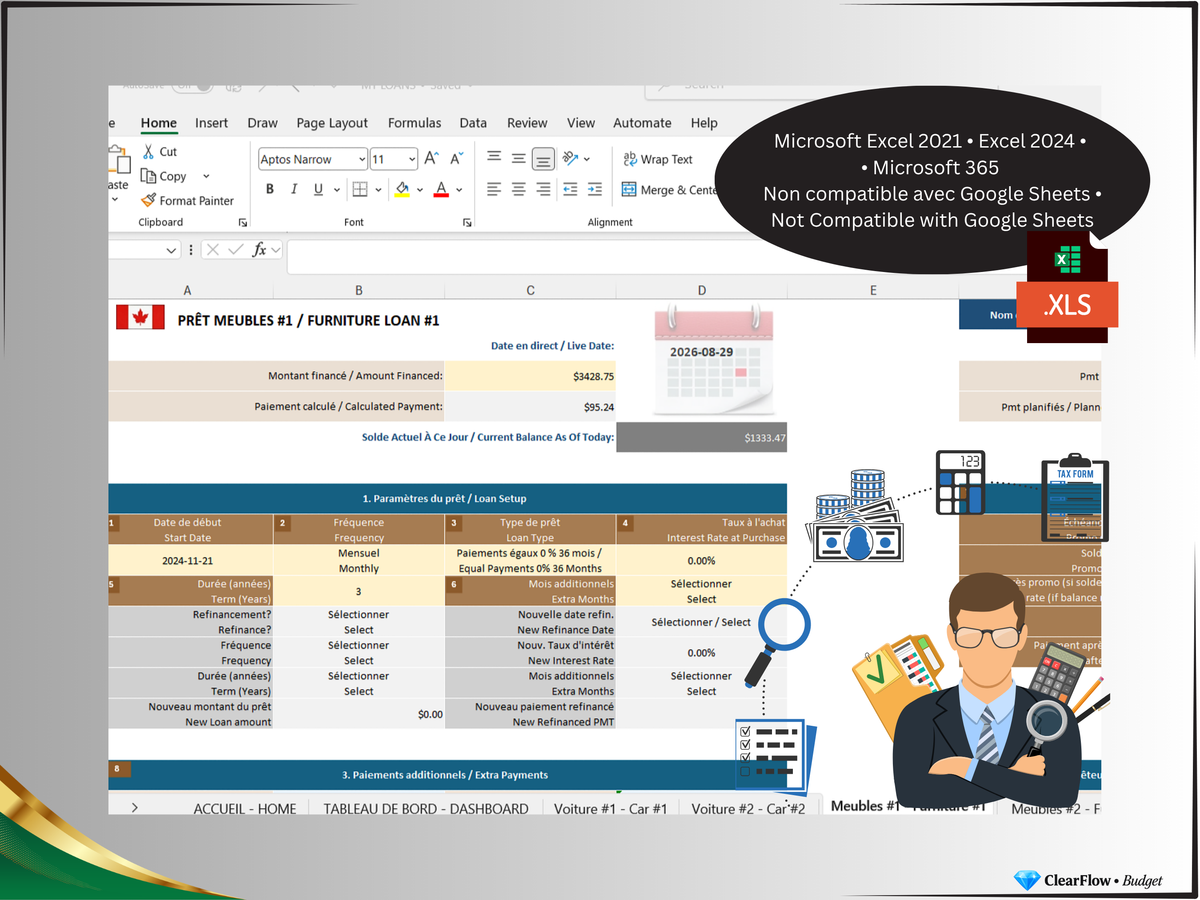This screenshot has width=1200, height=900.
Task: Expand the Underline style arrow
Action: tap(335, 189)
